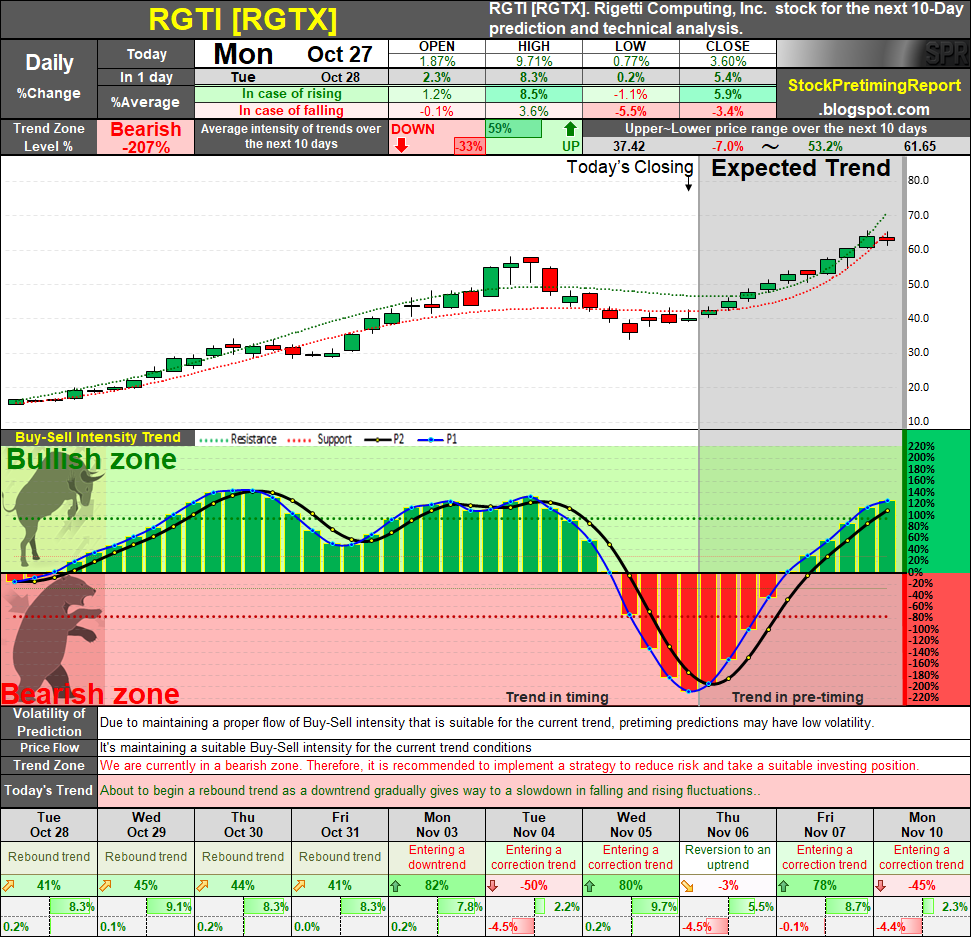Click the tilde symbol in price range row

click(770, 147)
